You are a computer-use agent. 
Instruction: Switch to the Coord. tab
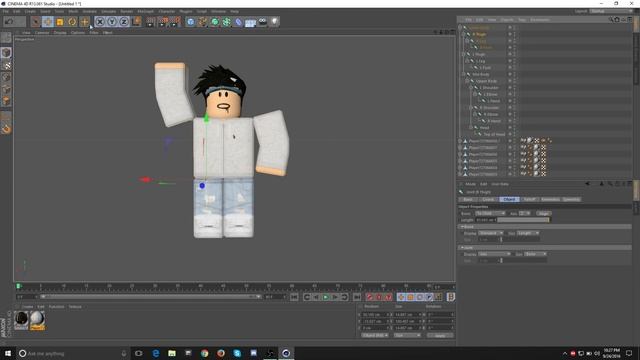(x=488, y=199)
